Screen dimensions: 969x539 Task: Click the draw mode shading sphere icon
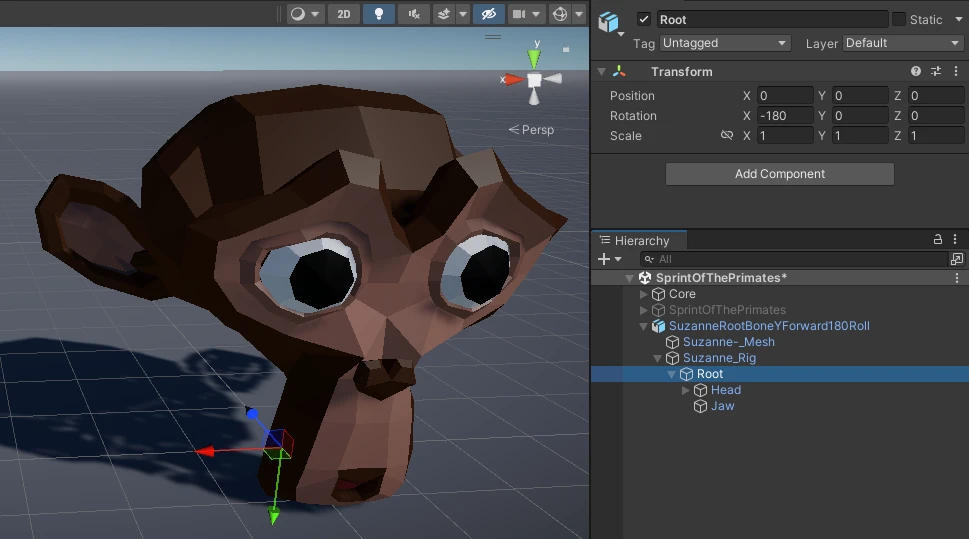[x=298, y=14]
